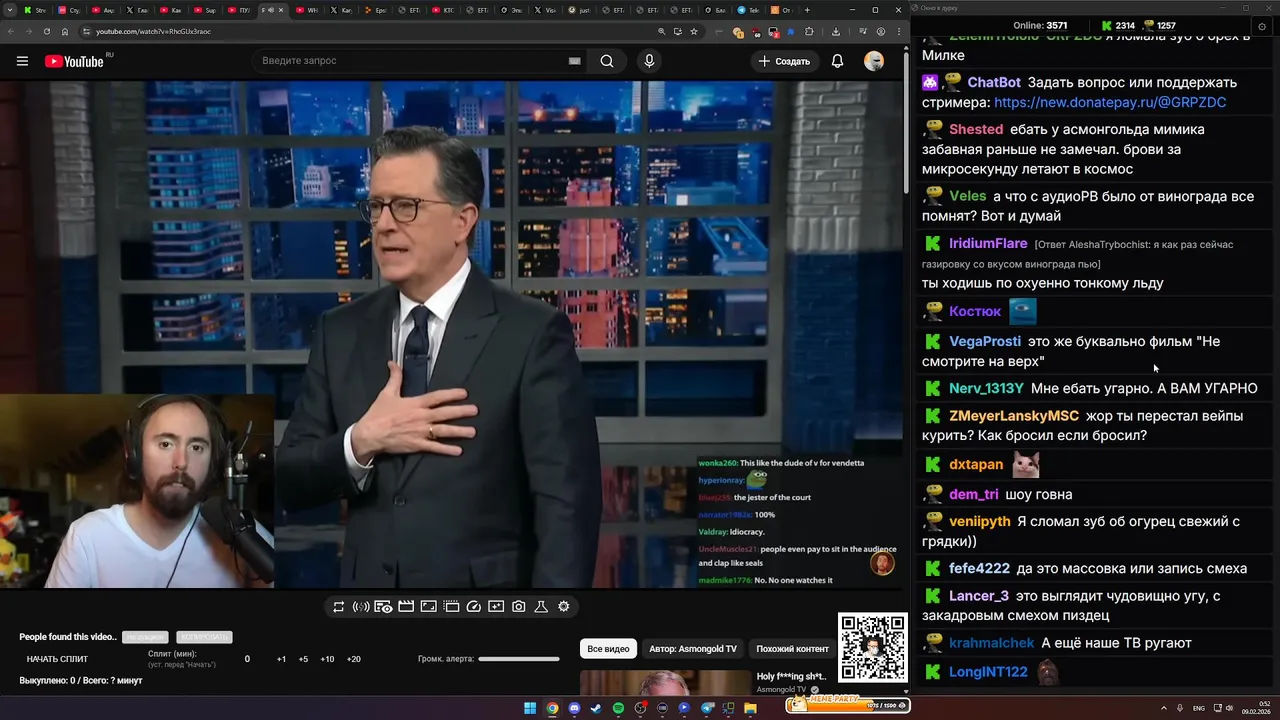Add +20 minutes to split
Viewport: 1280px width, 720px height.
tap(353, 659)
